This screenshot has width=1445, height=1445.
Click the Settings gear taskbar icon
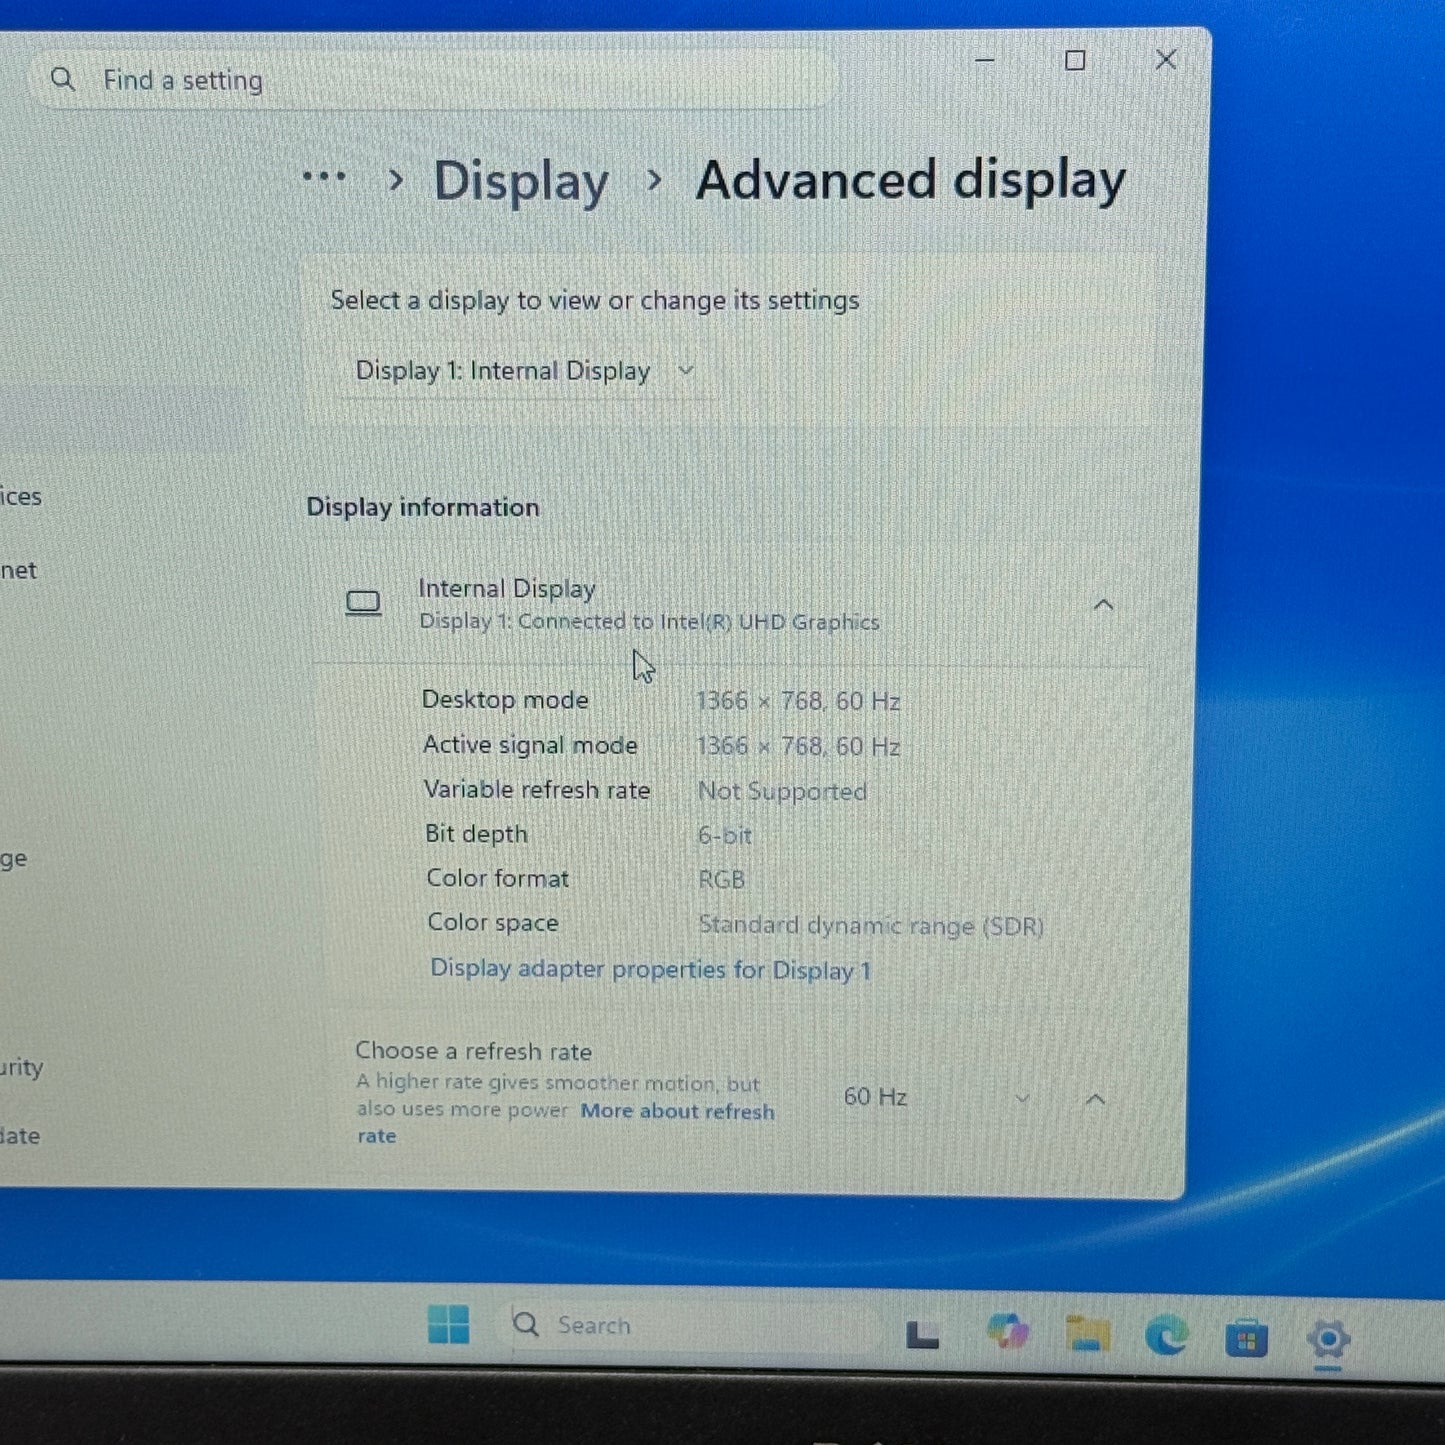click(x=1328, y=1339)
